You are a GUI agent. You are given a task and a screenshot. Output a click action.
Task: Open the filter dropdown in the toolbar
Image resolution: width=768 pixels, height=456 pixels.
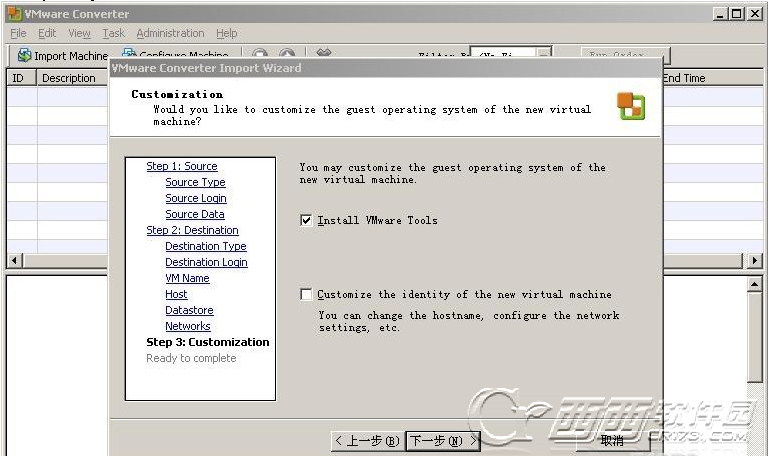(543, 53)
